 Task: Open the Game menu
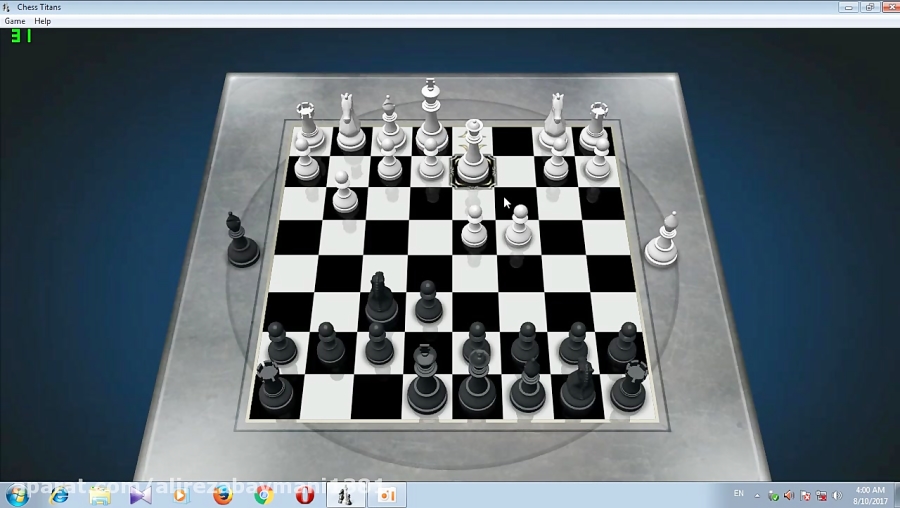(x=15, y=21)
